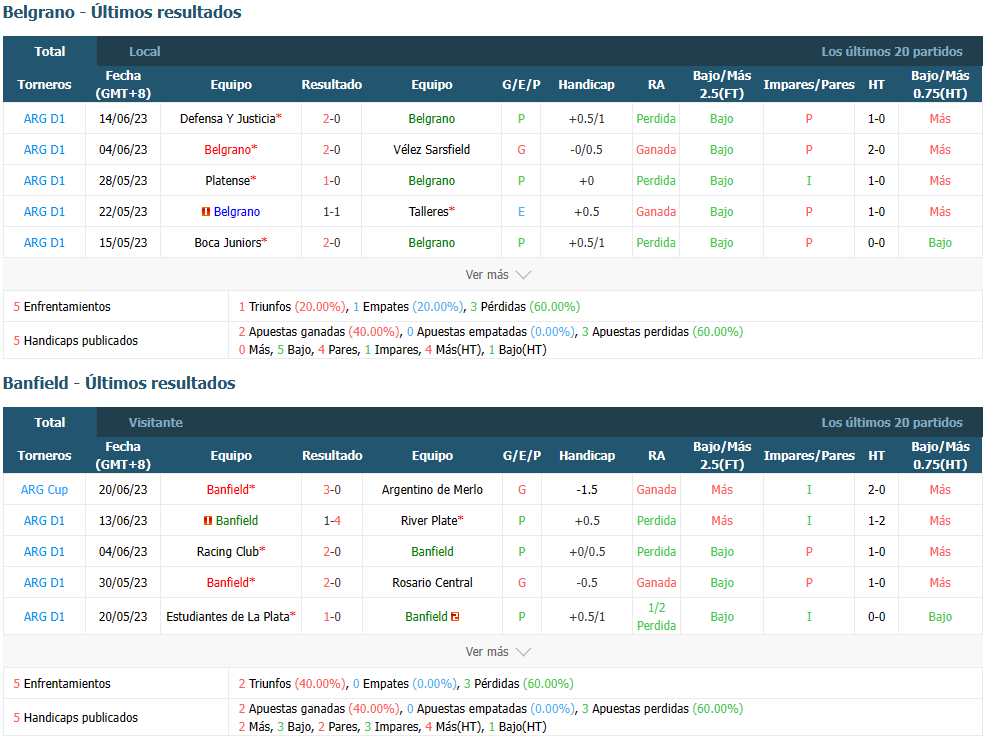The height and width of the screenshot is (741, 989).
Task: Select date '20/06/23' in Banfield table
Action: point(123,489)
